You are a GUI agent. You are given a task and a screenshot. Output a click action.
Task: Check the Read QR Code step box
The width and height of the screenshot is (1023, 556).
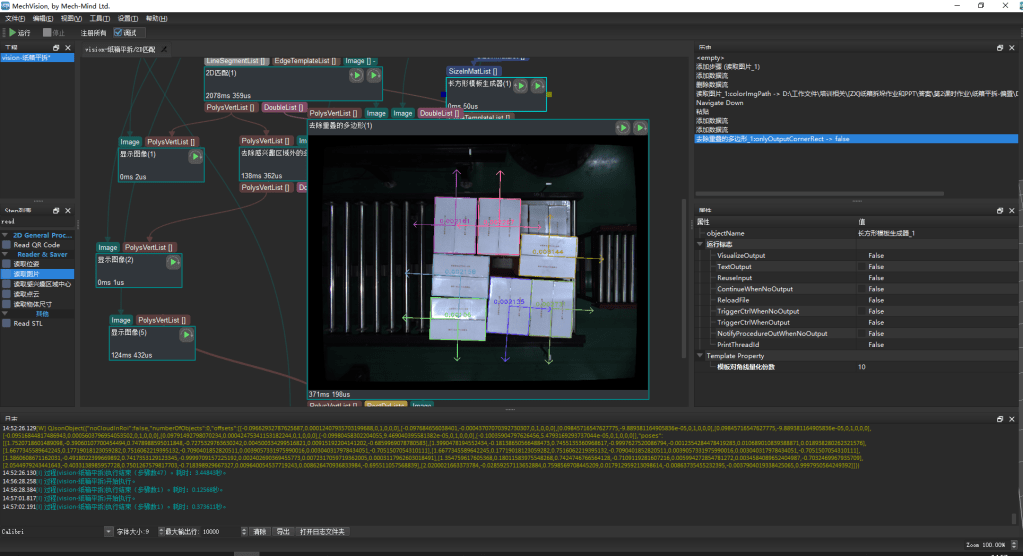point(8,245)
